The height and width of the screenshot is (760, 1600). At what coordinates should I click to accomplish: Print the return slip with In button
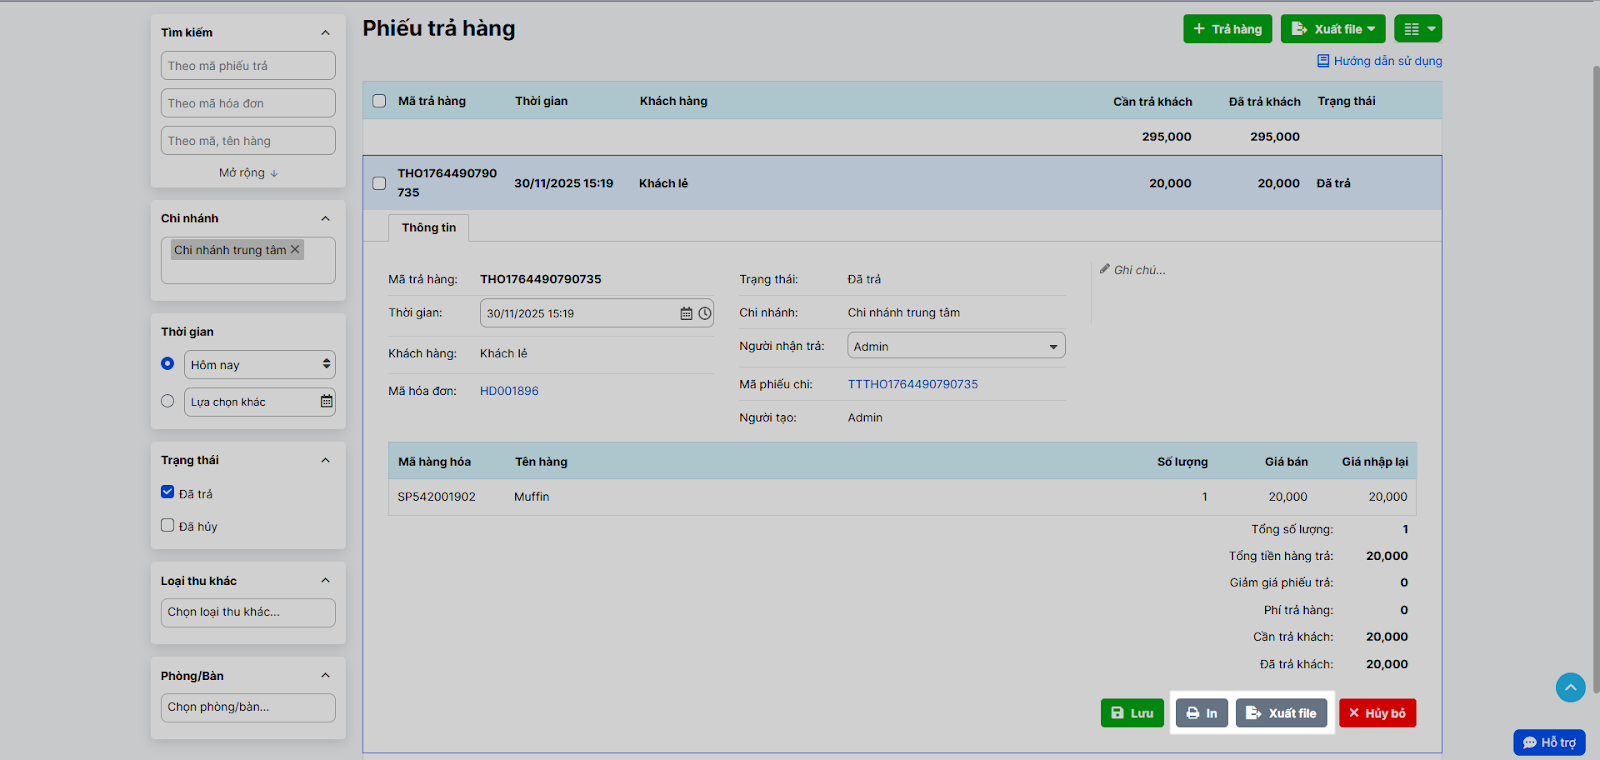pyautogui.click(x=1202, y=713)
